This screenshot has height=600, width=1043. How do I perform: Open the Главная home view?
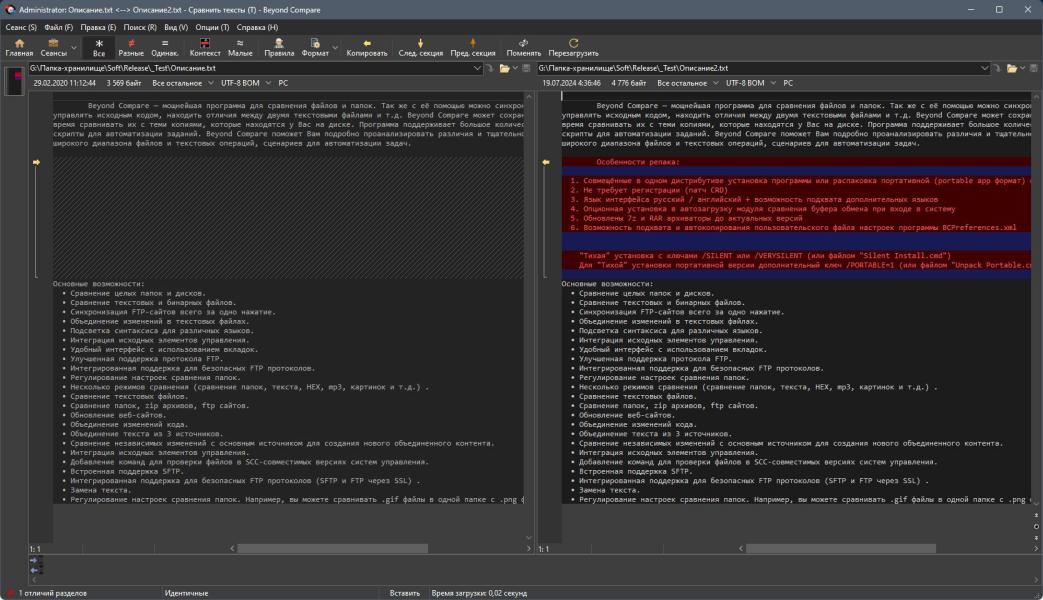(x=19, y=47)
